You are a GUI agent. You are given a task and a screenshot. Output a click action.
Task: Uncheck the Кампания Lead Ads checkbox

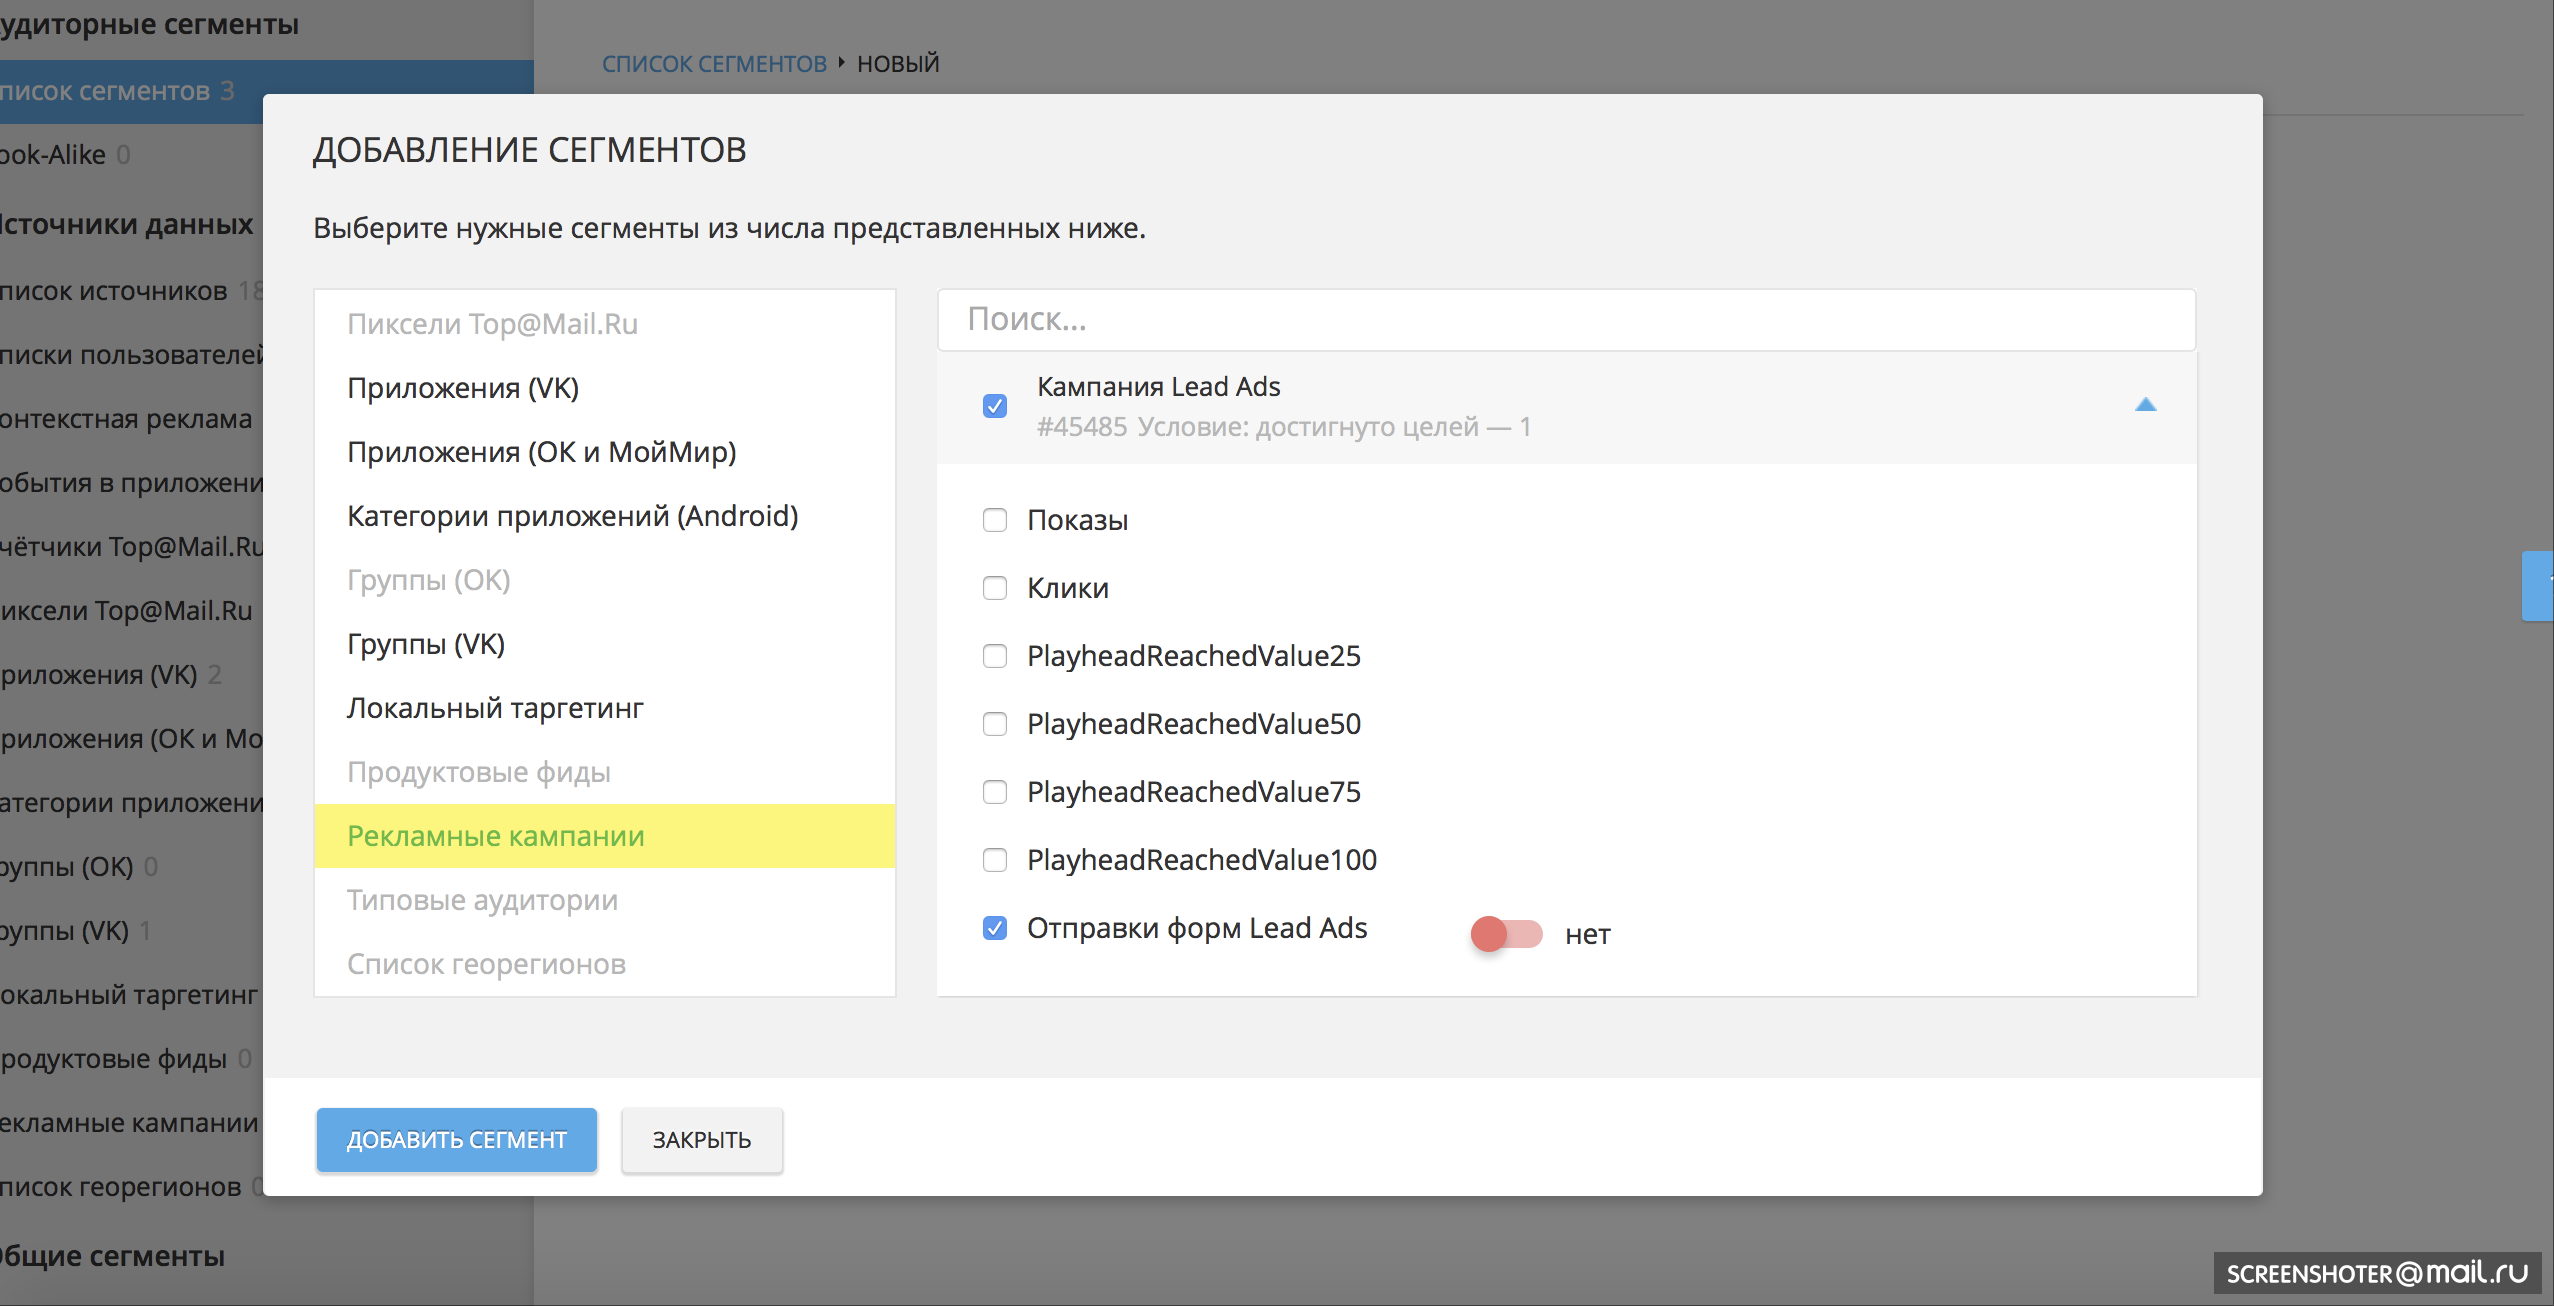point(994,406)
